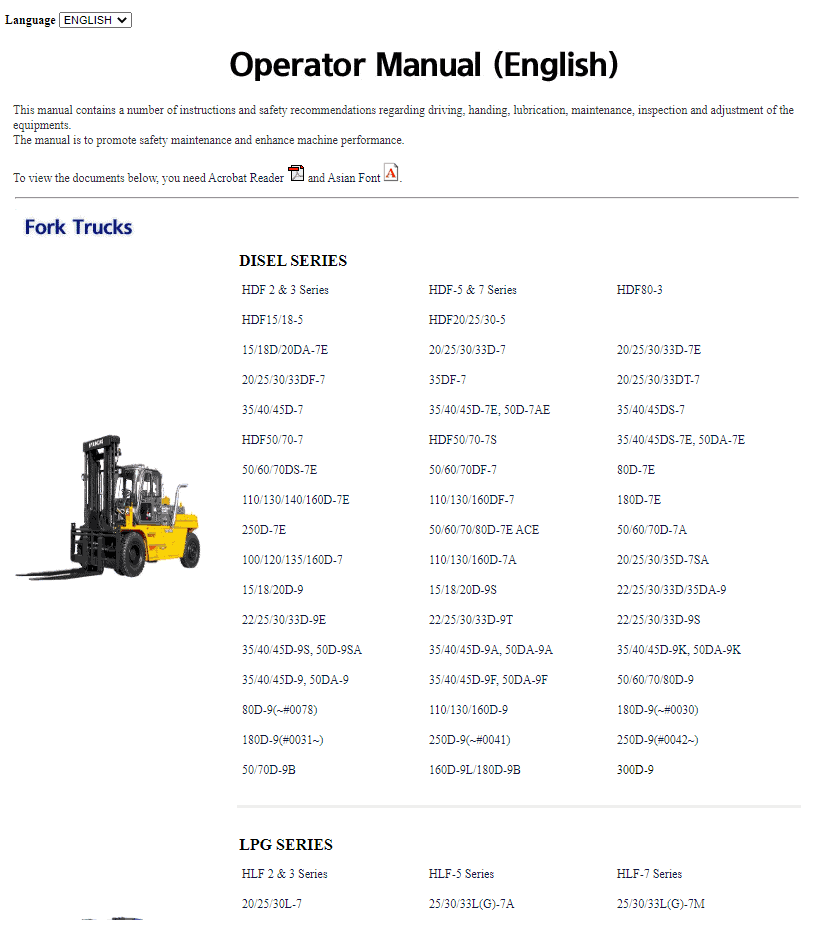Click 35/40/45D-9S, 50D-9SA link
The height and width of the screenshot is (934, 828).
[301, 650]
